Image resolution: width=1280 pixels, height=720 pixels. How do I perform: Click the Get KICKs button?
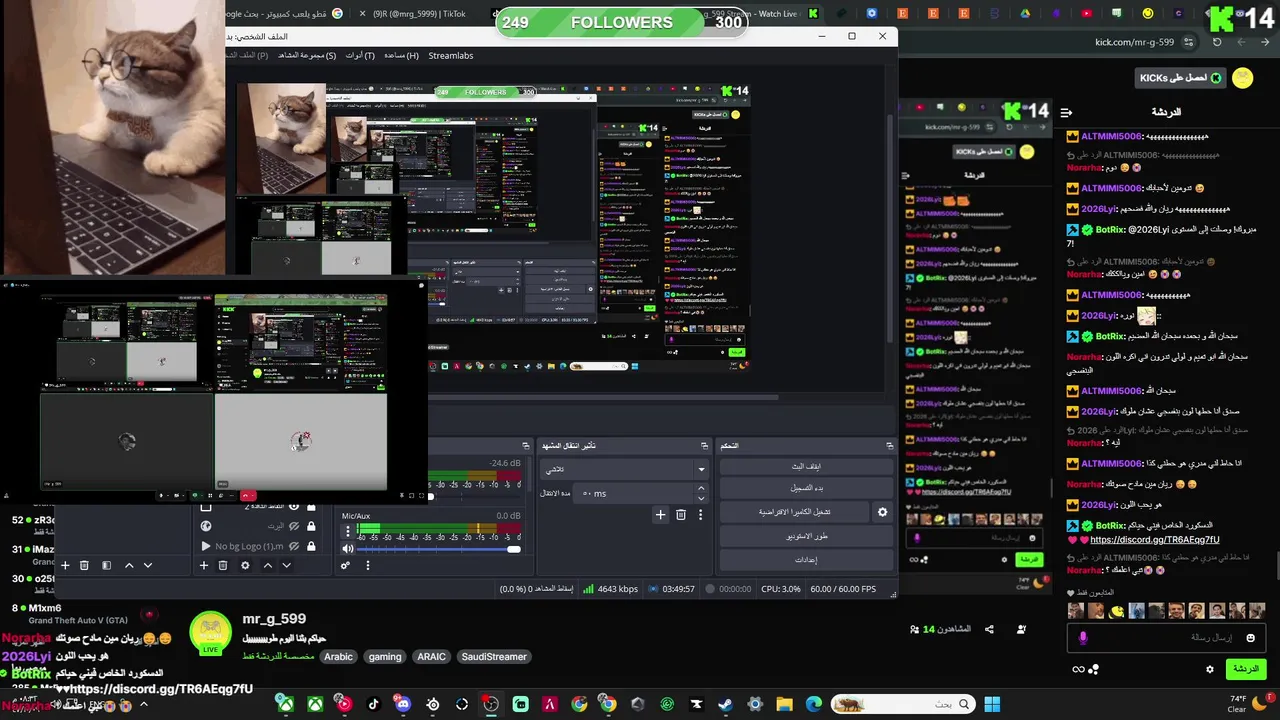[x=1180, y=78]
